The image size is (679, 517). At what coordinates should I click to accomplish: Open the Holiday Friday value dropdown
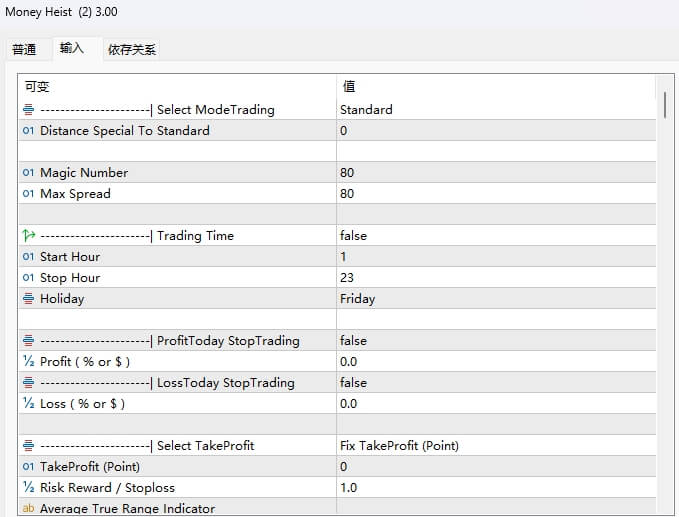[496, 299]
